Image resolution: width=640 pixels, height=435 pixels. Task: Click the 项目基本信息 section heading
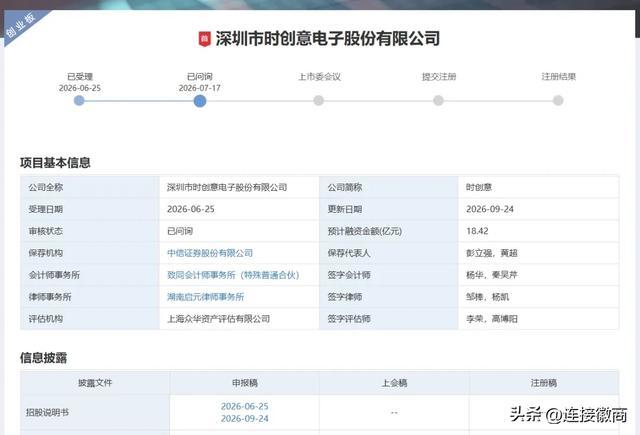[55, 163]
